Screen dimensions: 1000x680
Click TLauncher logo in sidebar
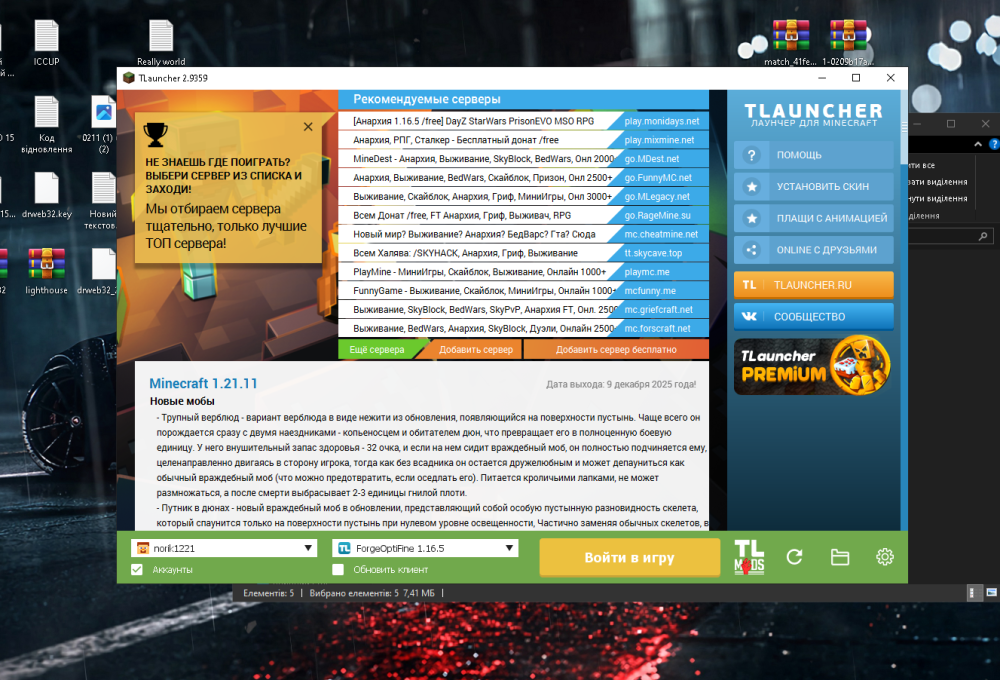[x=813, y=115]
